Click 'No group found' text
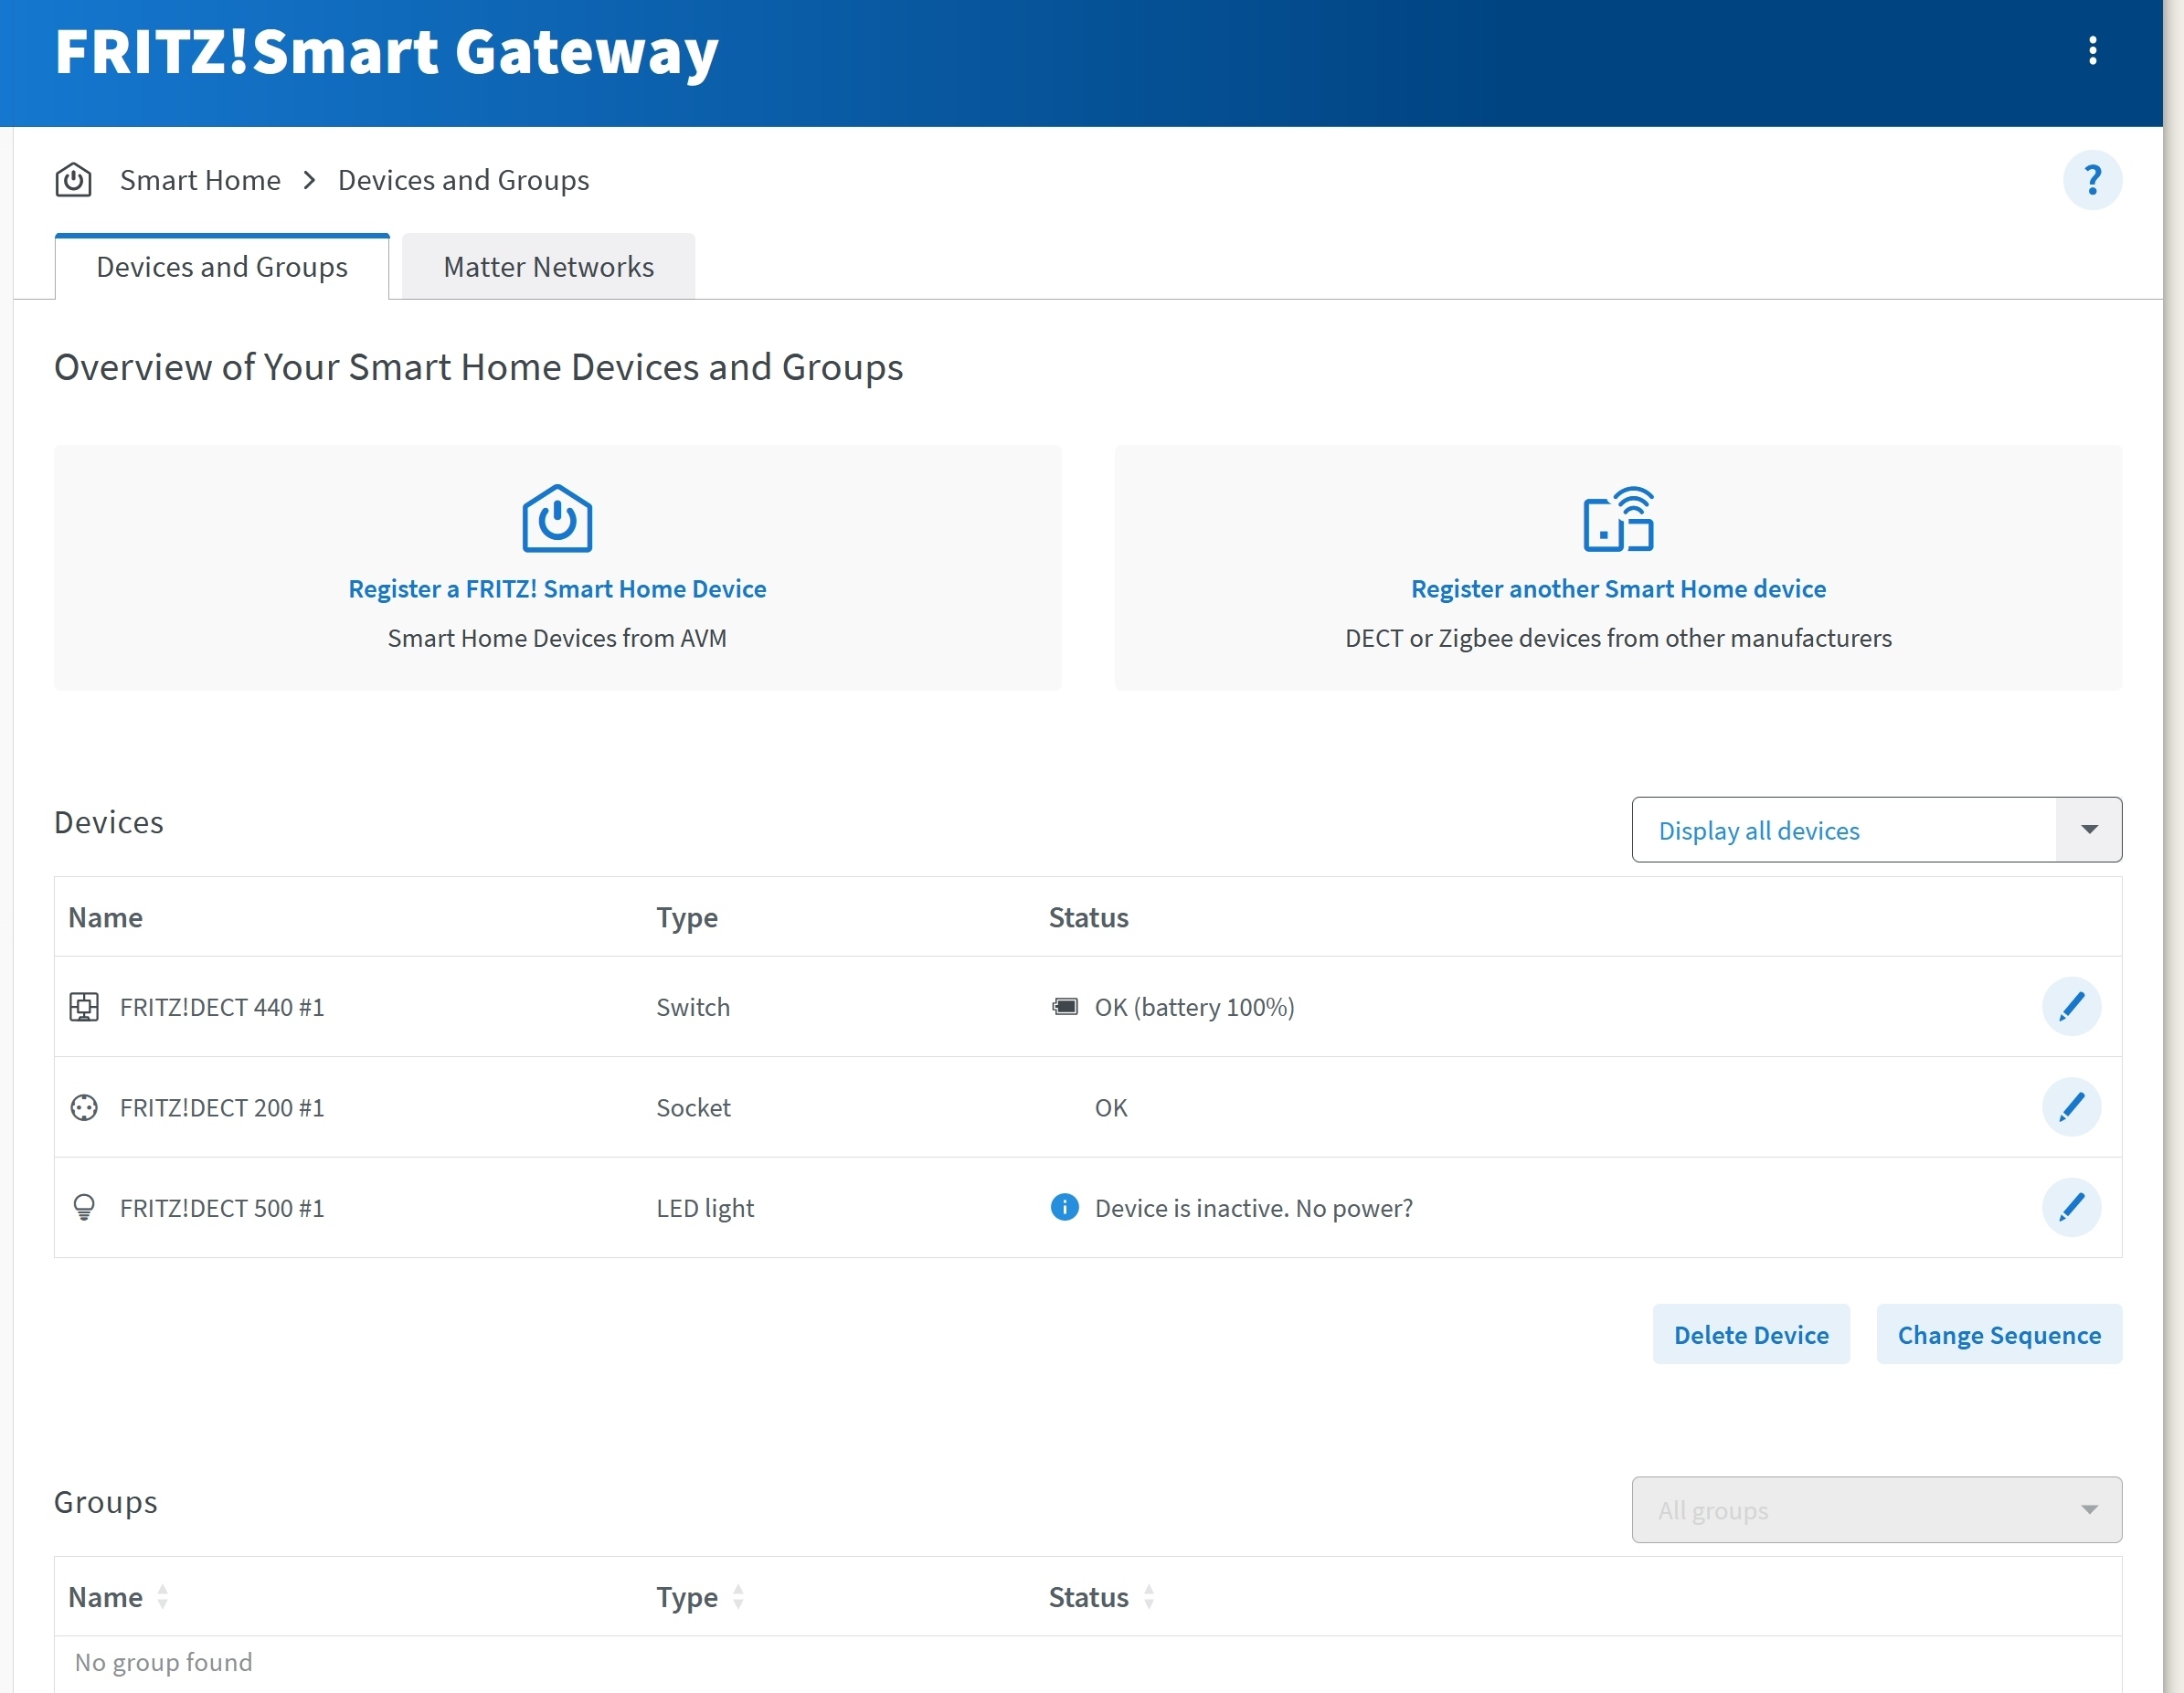 coord(163,1663)
